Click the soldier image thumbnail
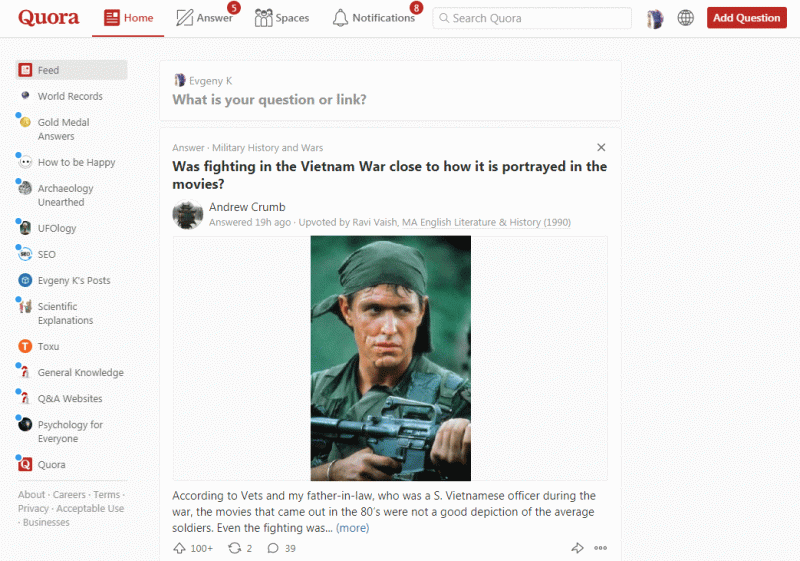The height and width of the screenshot is (561, 800). click(x=390, y=358)
